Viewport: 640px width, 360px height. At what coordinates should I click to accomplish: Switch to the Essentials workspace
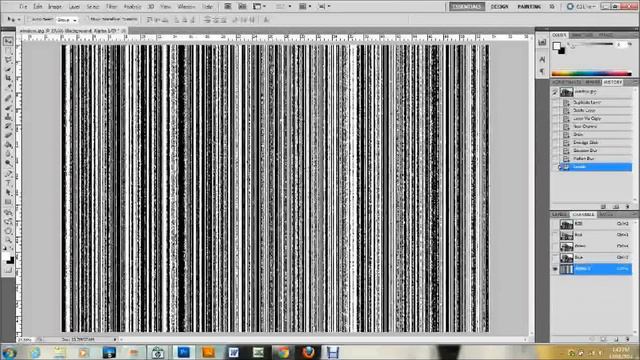point(467,7)
